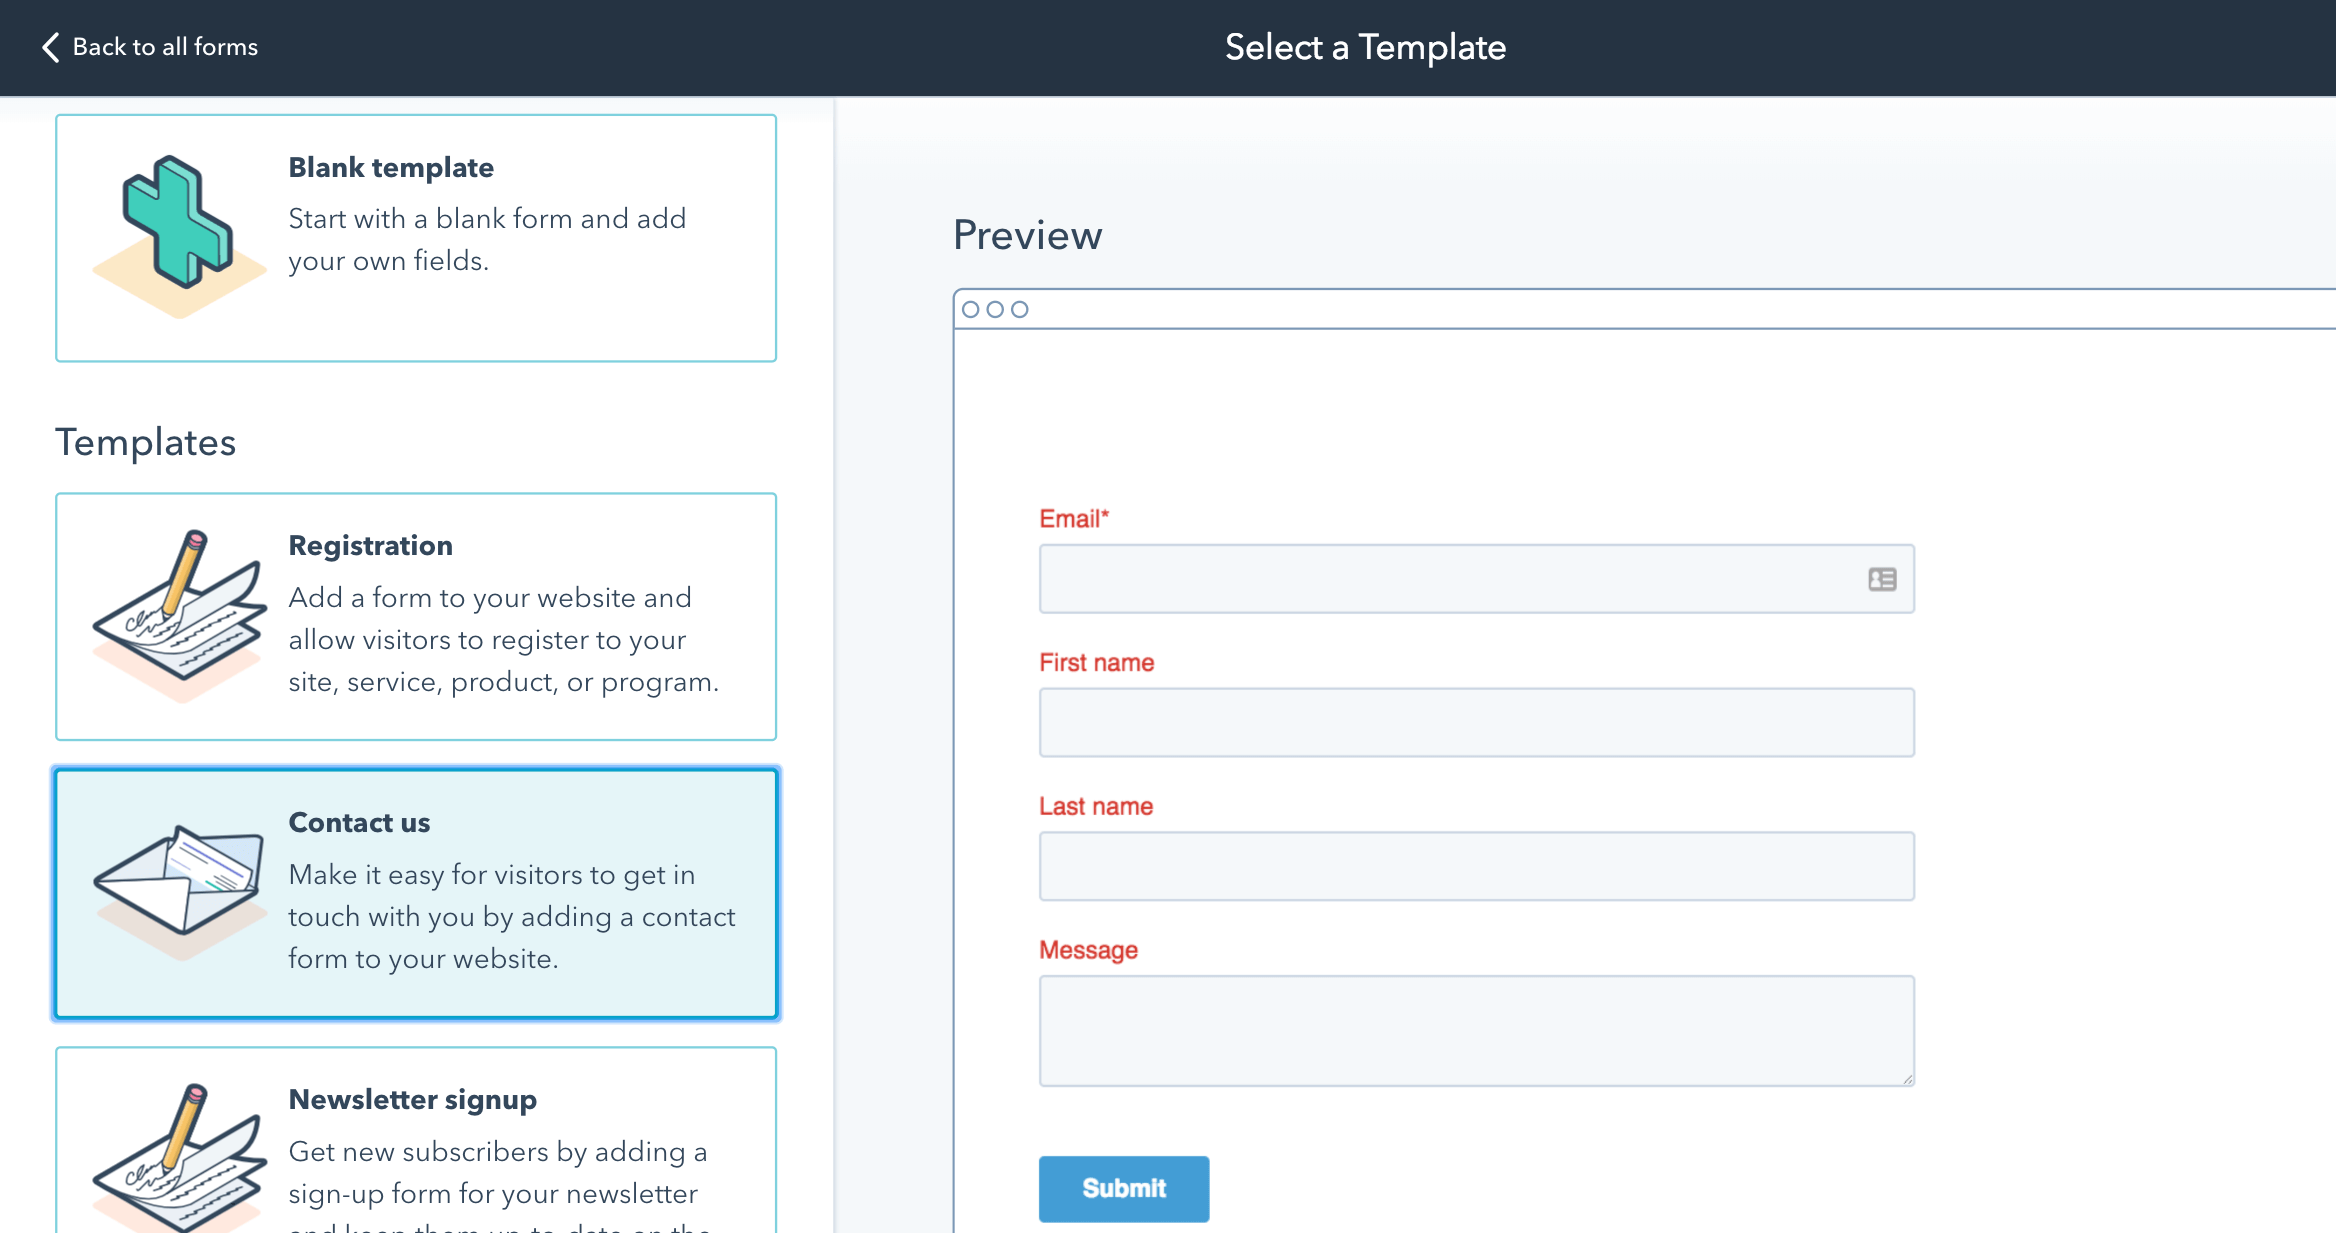Viewport: 2336px width, 1233px height.
Task: Click the Email input field
Action: pyautogui.click(x=1474, y=578)
